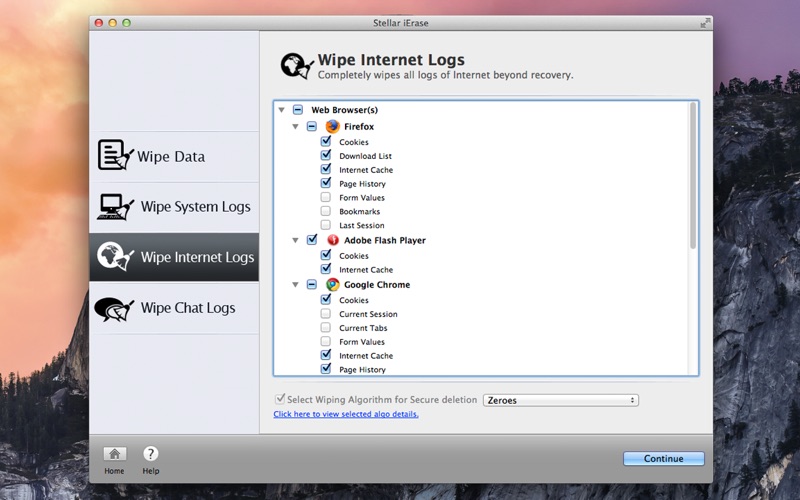
Task: Uncheck Google Chrome Cookies checkbox
Action: click(326, 299)
